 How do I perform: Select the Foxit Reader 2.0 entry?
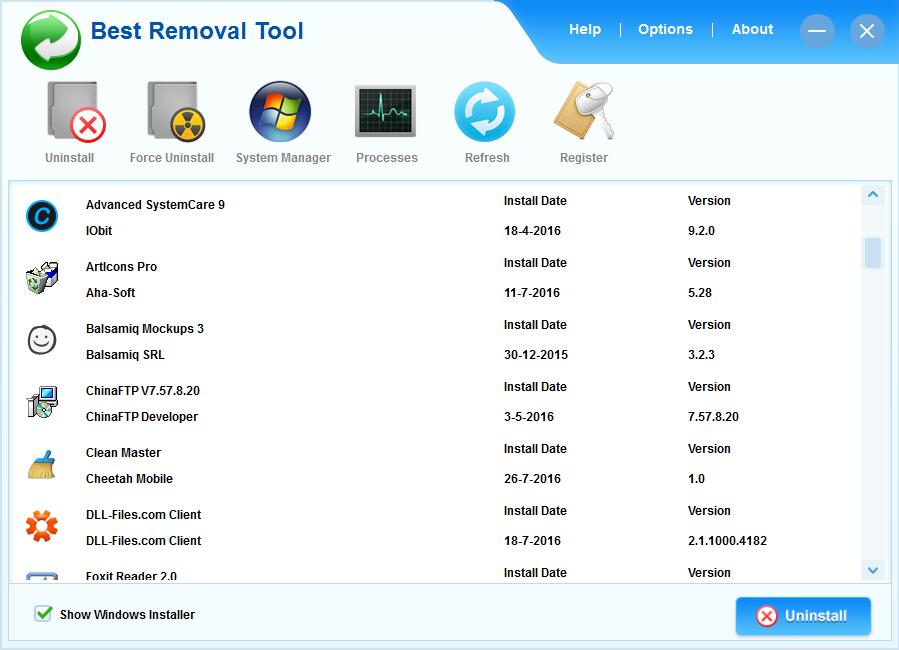(131, 575)
